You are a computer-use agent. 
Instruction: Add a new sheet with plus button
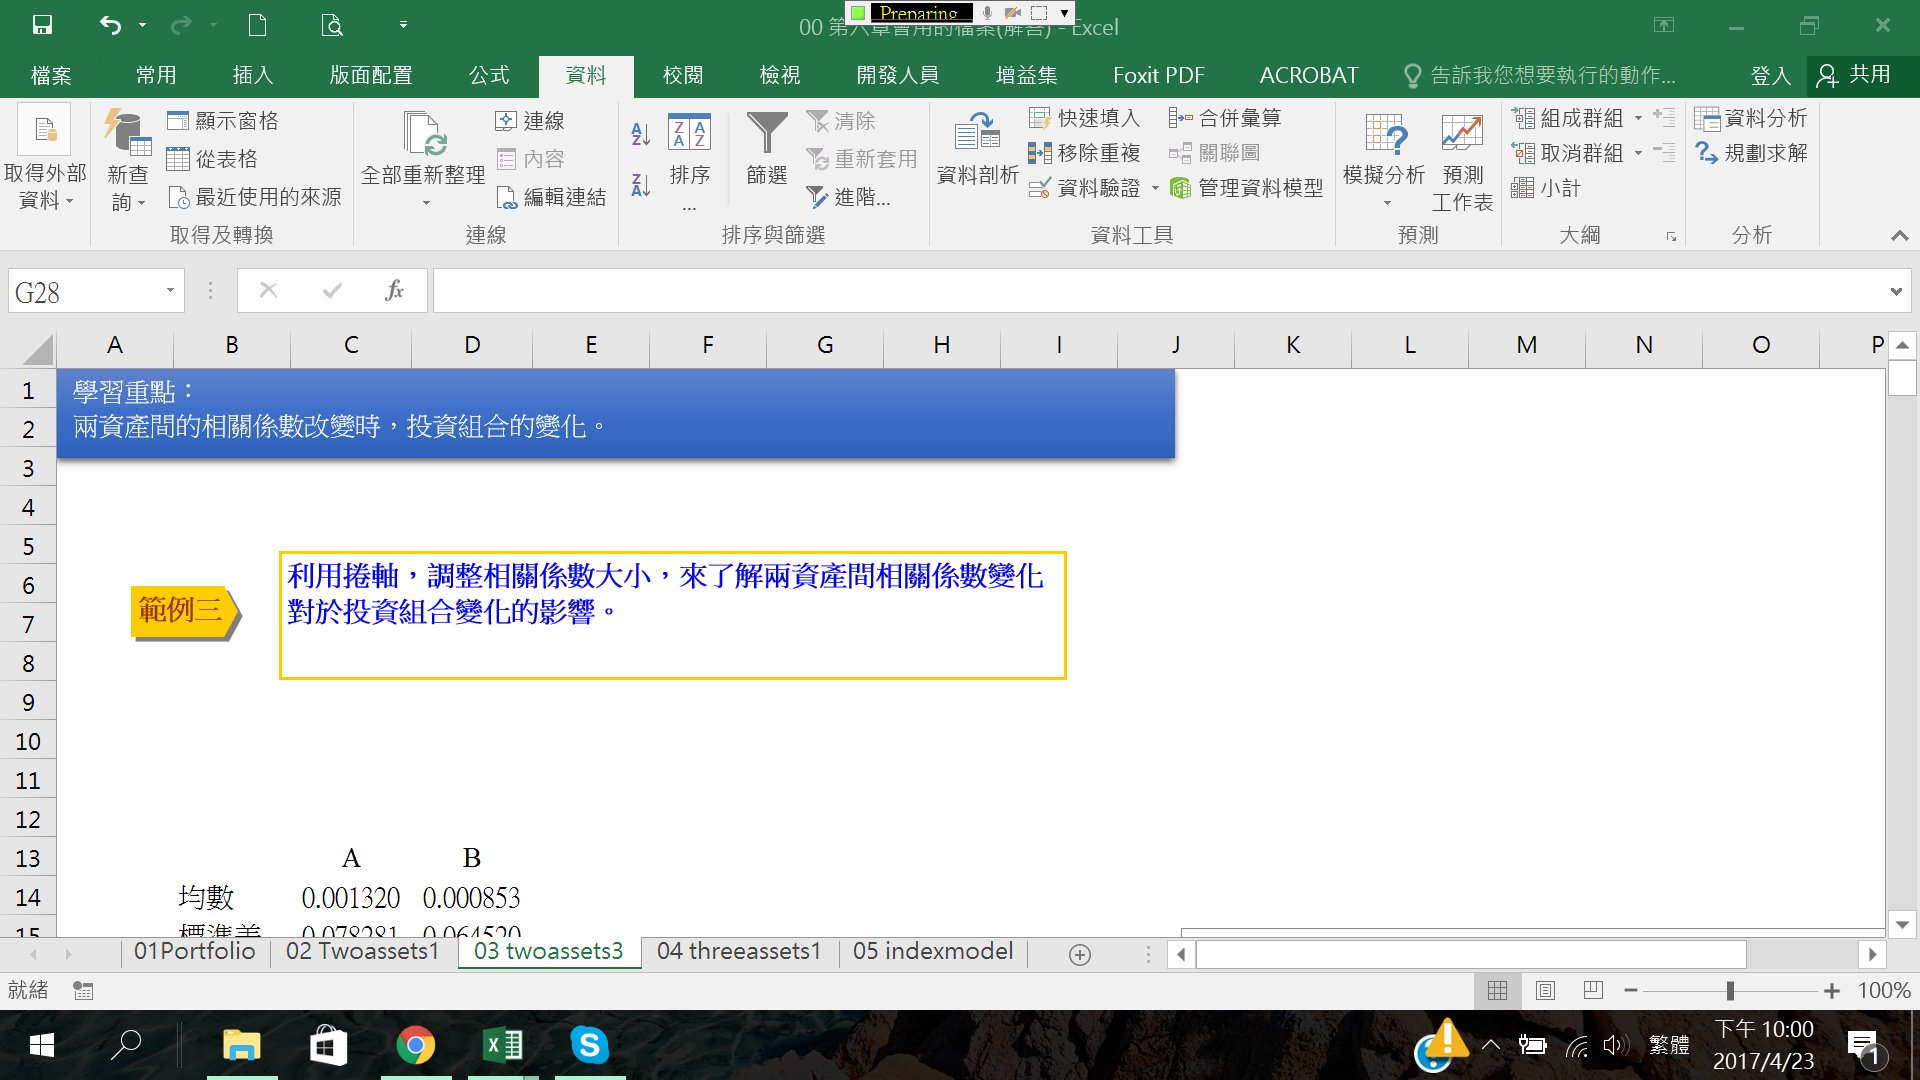[x=1080, y=955]
